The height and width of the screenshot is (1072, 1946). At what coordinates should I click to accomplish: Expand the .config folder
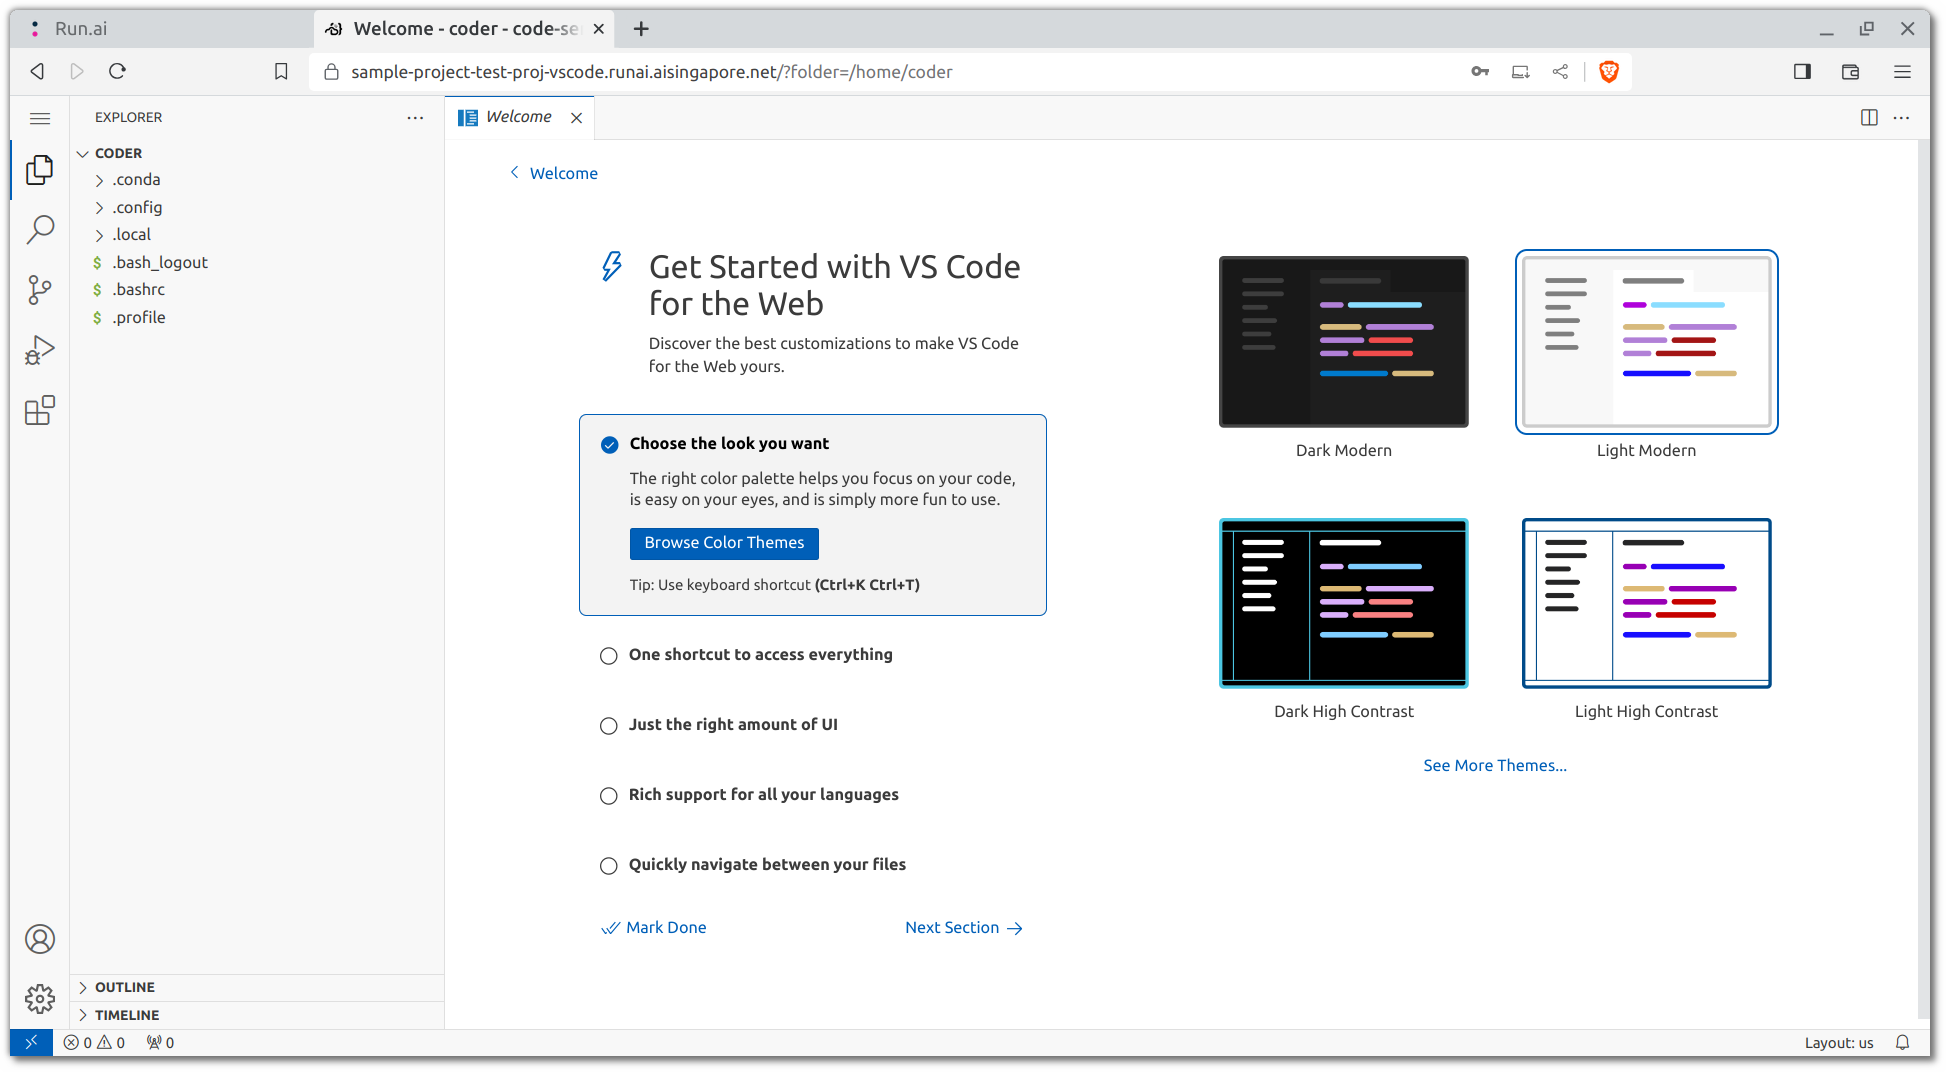pos(257,208)
